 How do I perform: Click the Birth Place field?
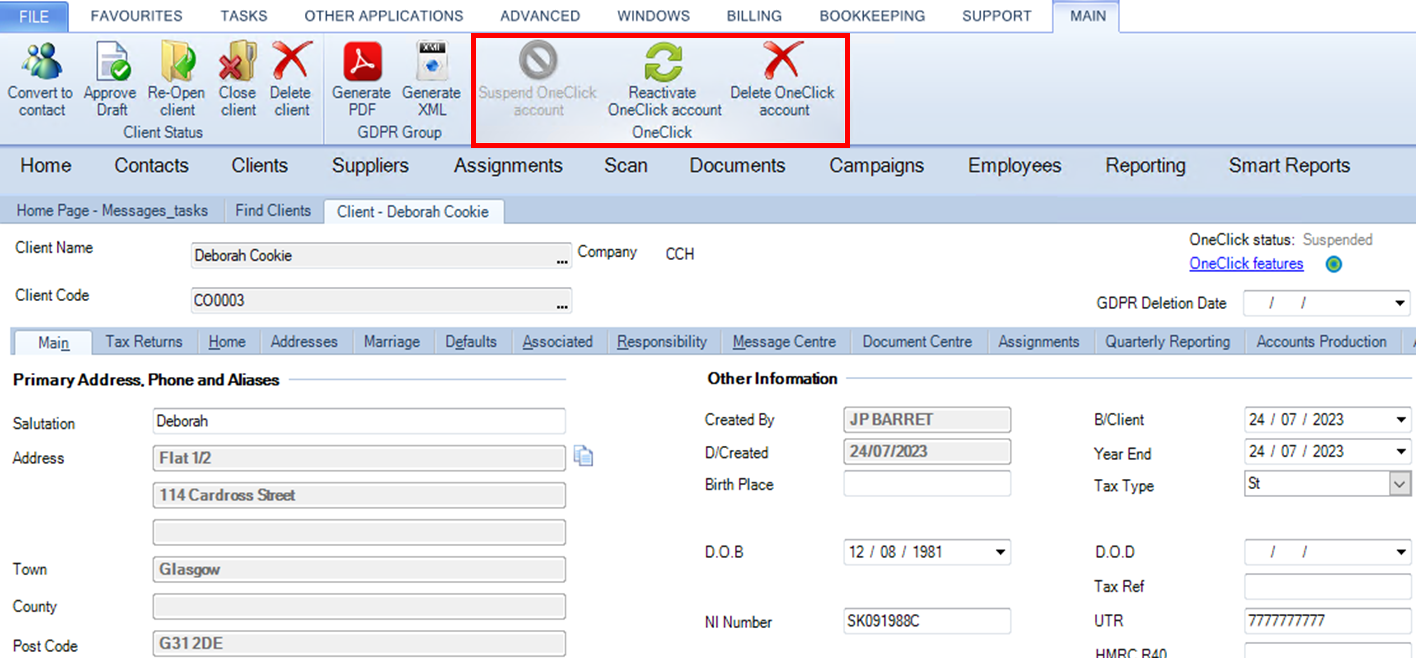point(927,484)
